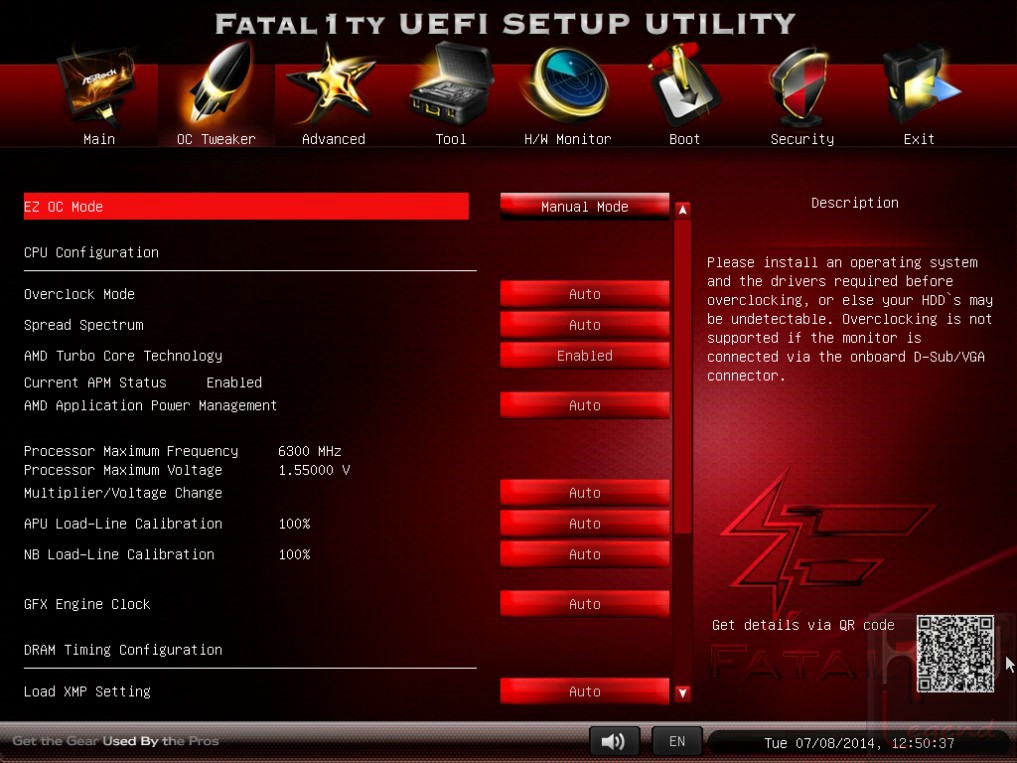
Task: Select the Spread Spectrum label
Action: 84,325
